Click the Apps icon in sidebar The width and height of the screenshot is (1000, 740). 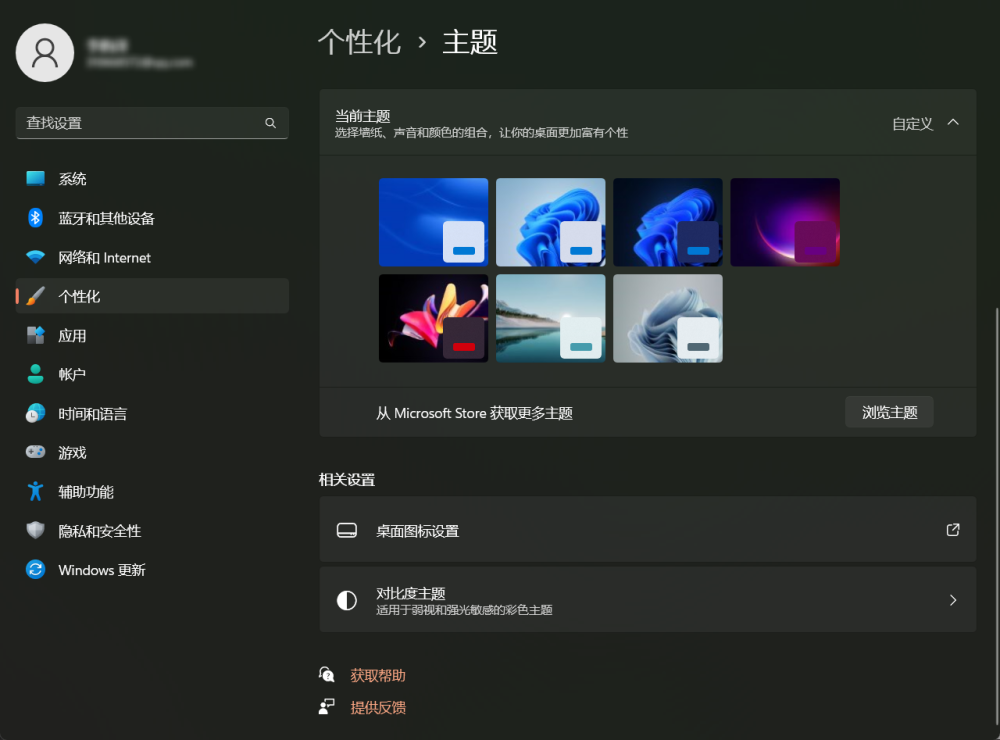(x=36, y=336)
